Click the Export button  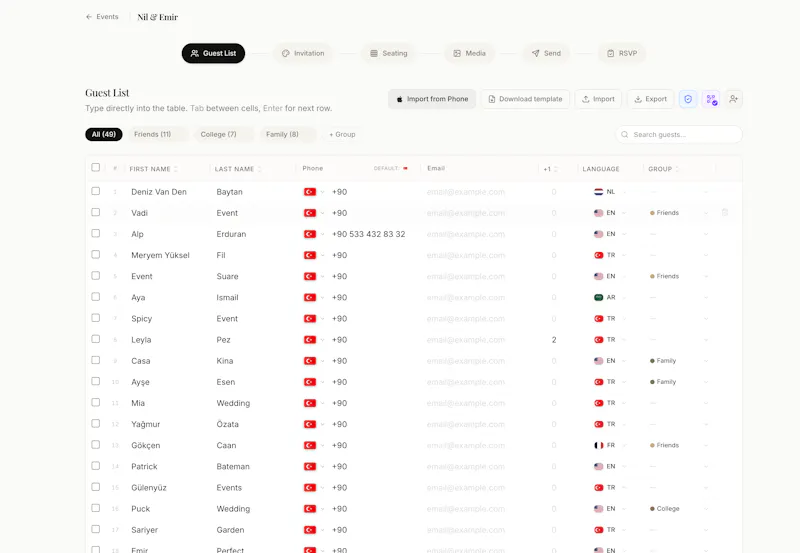tap(651, 99)
